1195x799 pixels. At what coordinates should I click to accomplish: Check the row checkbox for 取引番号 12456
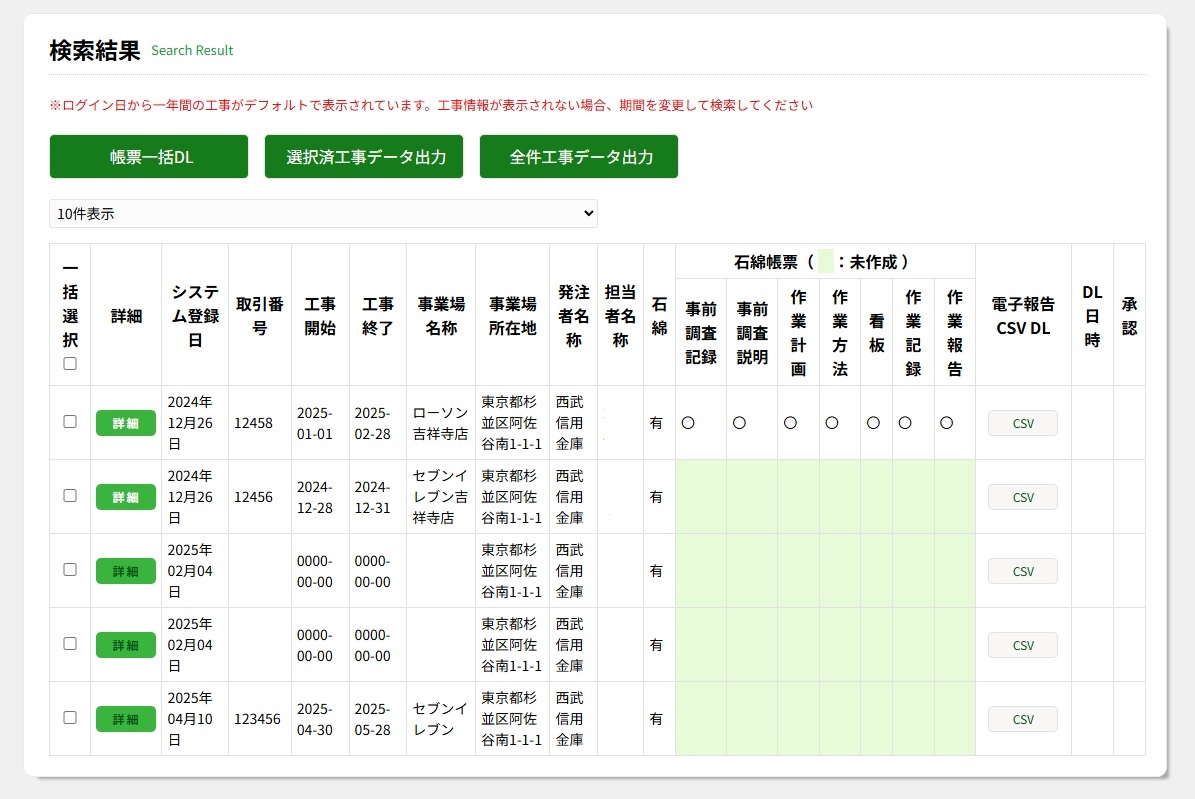pos(70,496)
